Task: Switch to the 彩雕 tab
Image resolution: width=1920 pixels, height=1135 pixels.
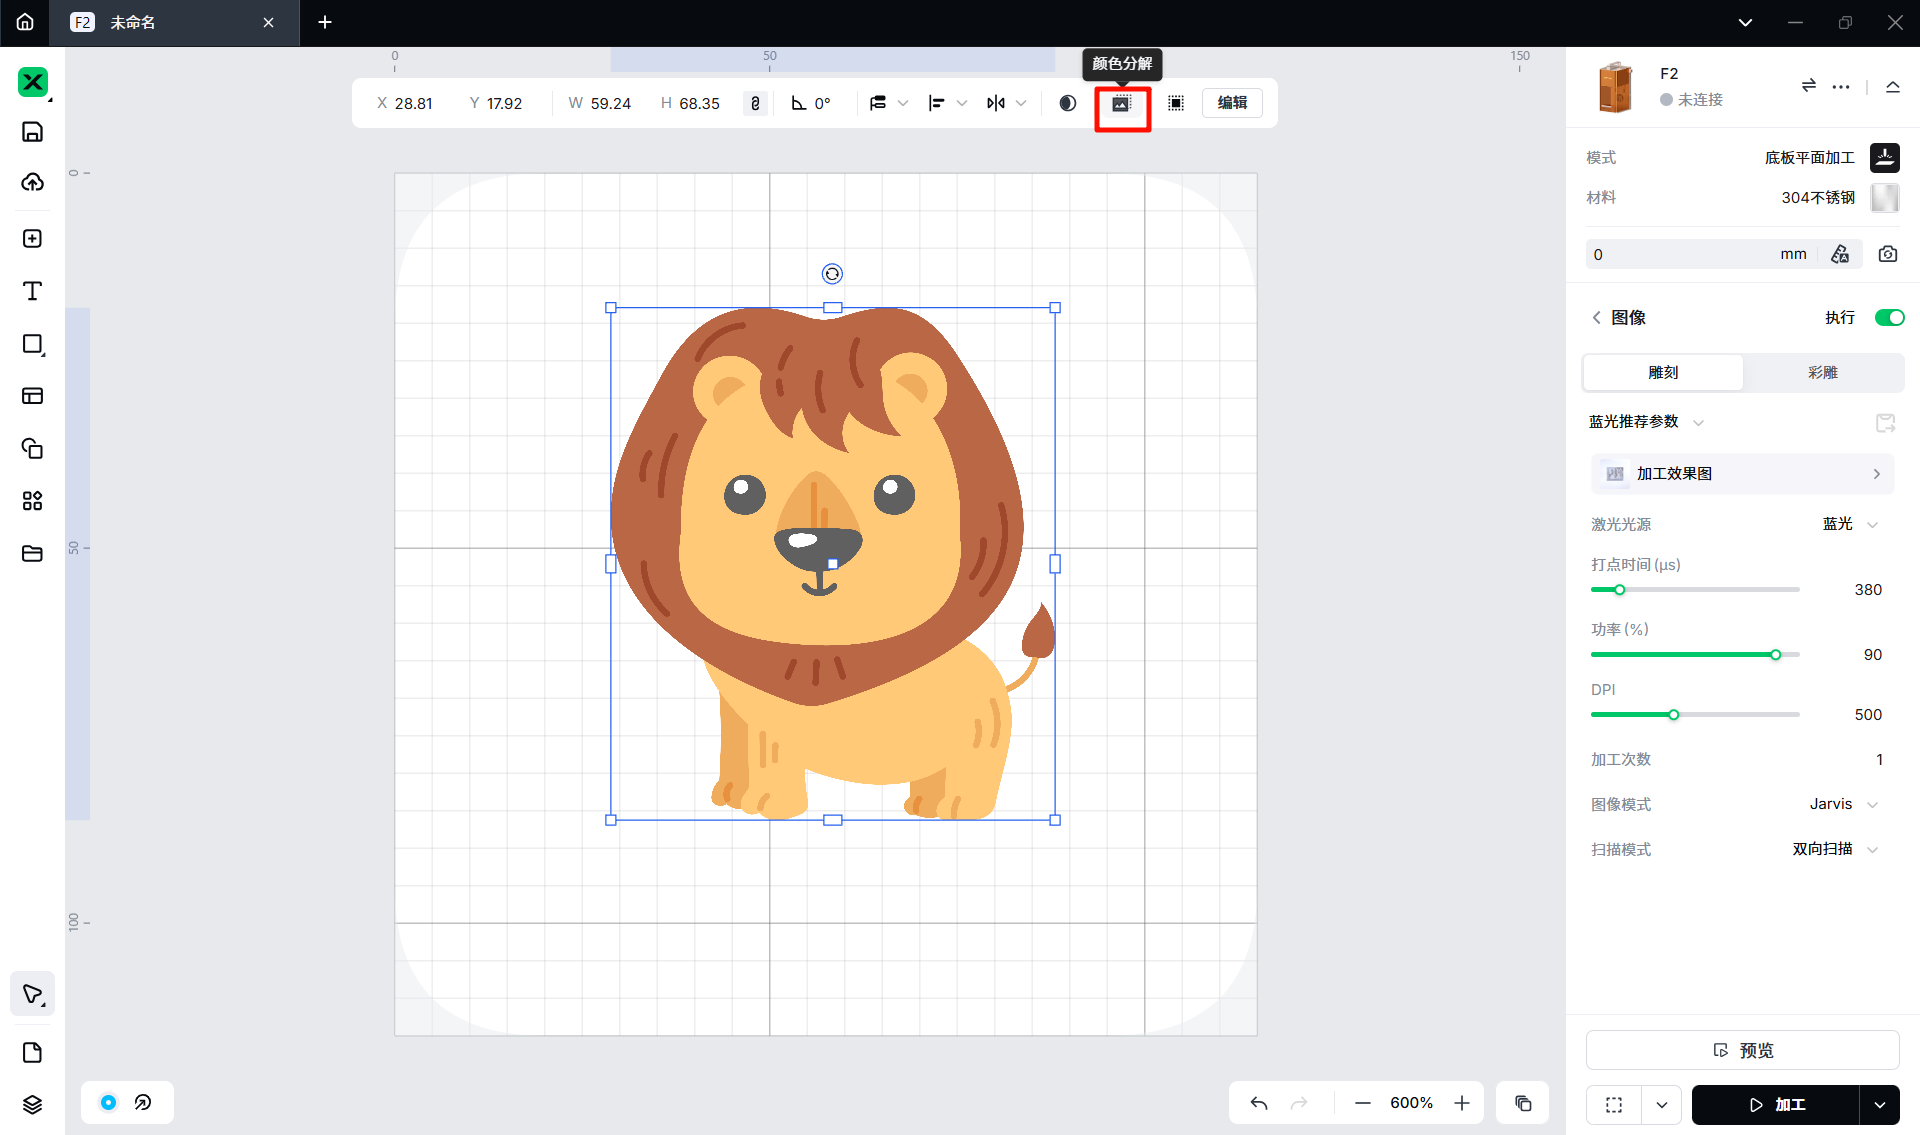Action: (x=1822, y=372)
